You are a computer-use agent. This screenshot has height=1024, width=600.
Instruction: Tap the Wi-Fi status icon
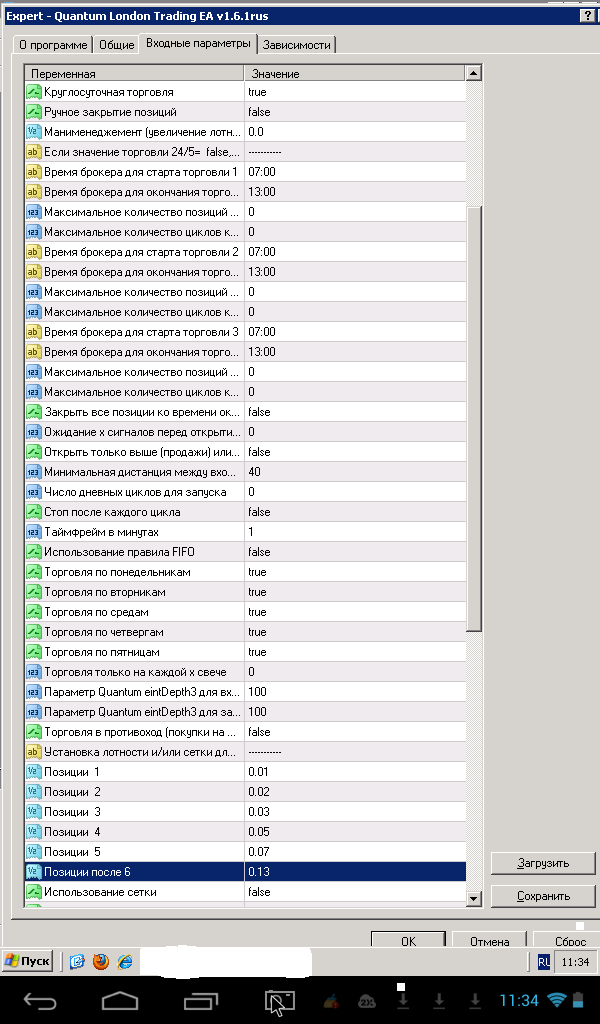tap(557, 1000)
